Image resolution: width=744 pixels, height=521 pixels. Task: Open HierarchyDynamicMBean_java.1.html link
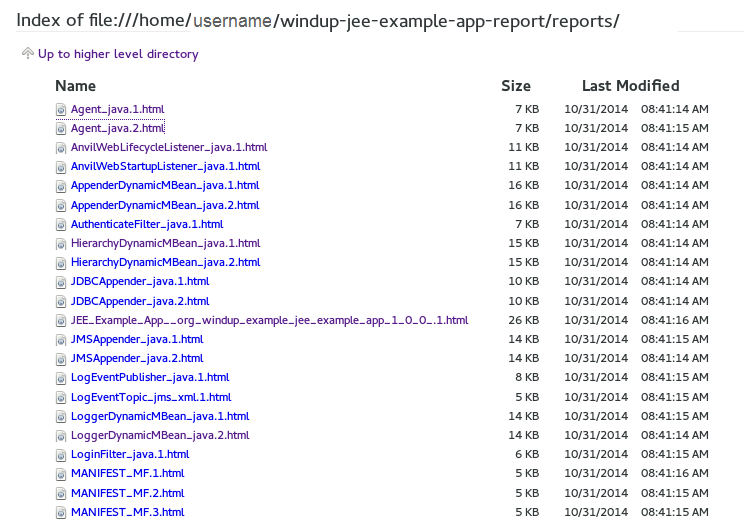(165, 243)
